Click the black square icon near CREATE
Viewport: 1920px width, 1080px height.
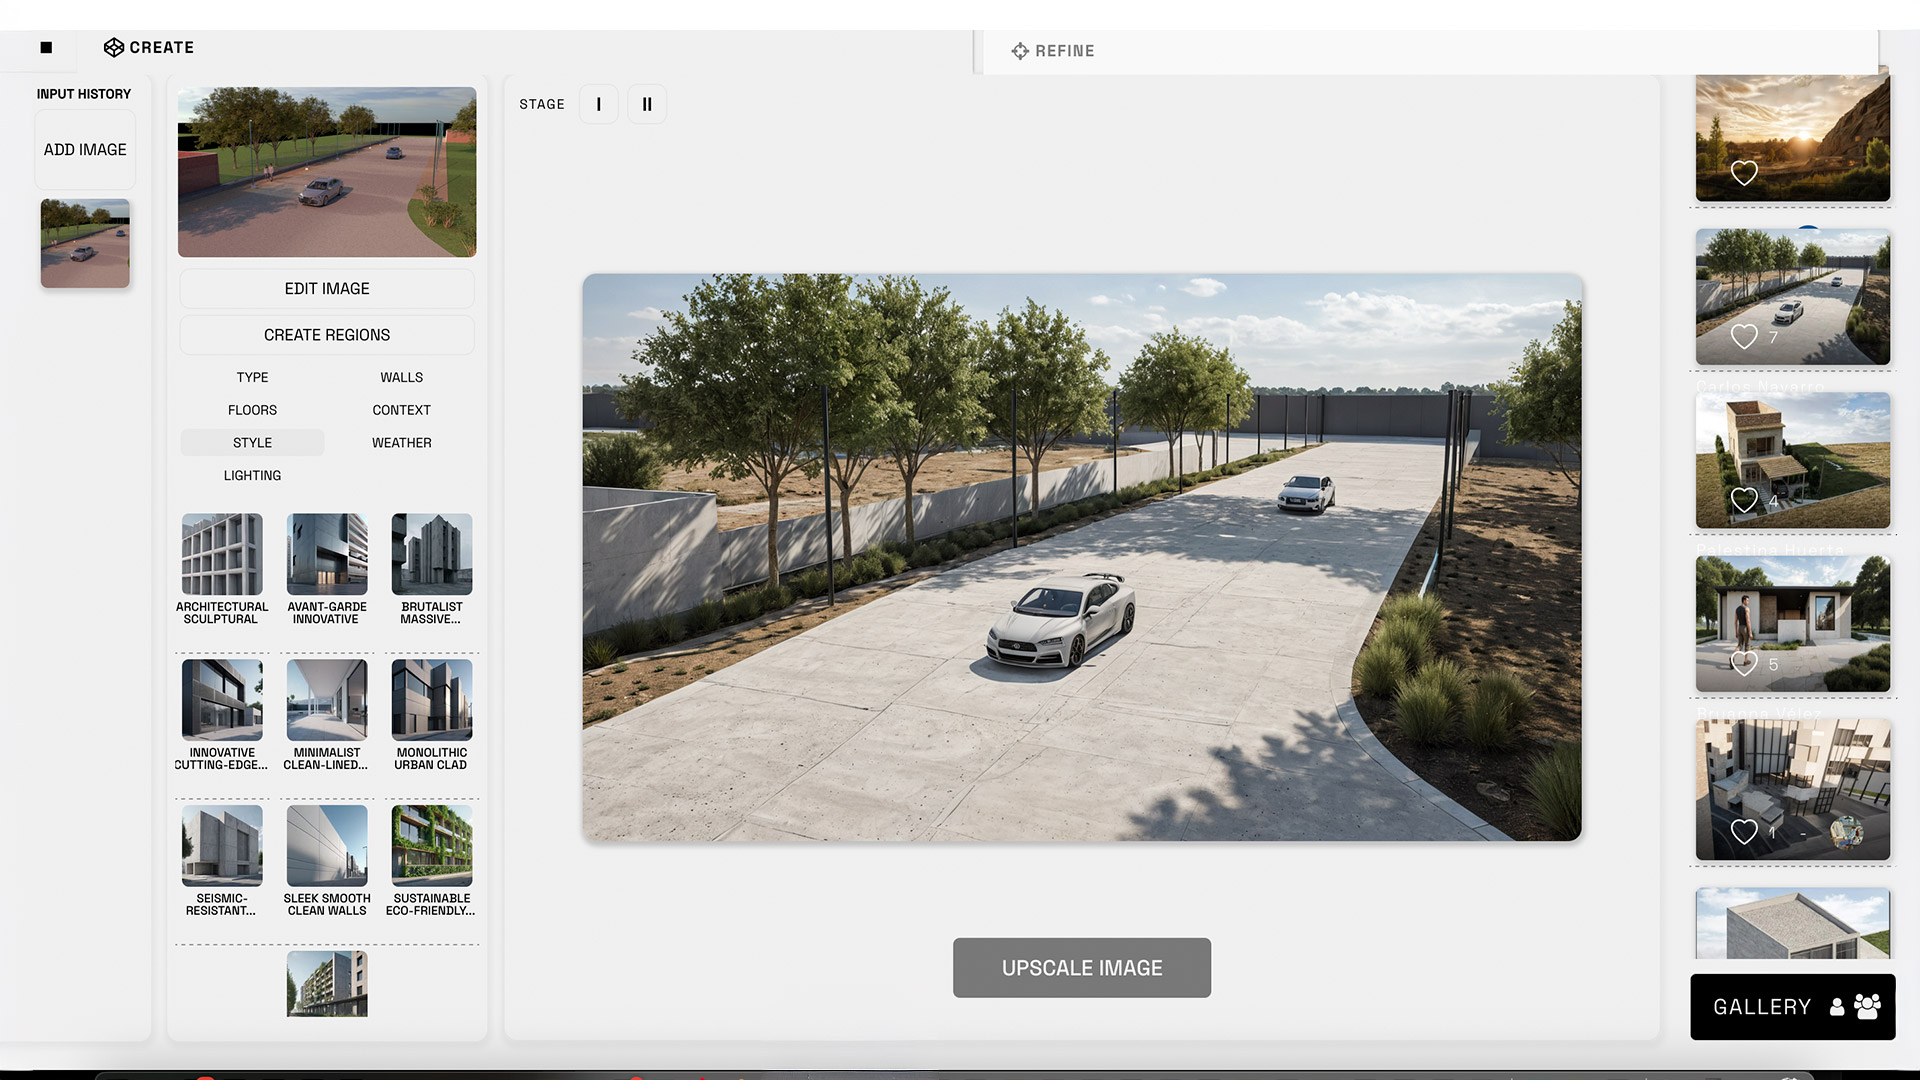[x=46, y=47]
